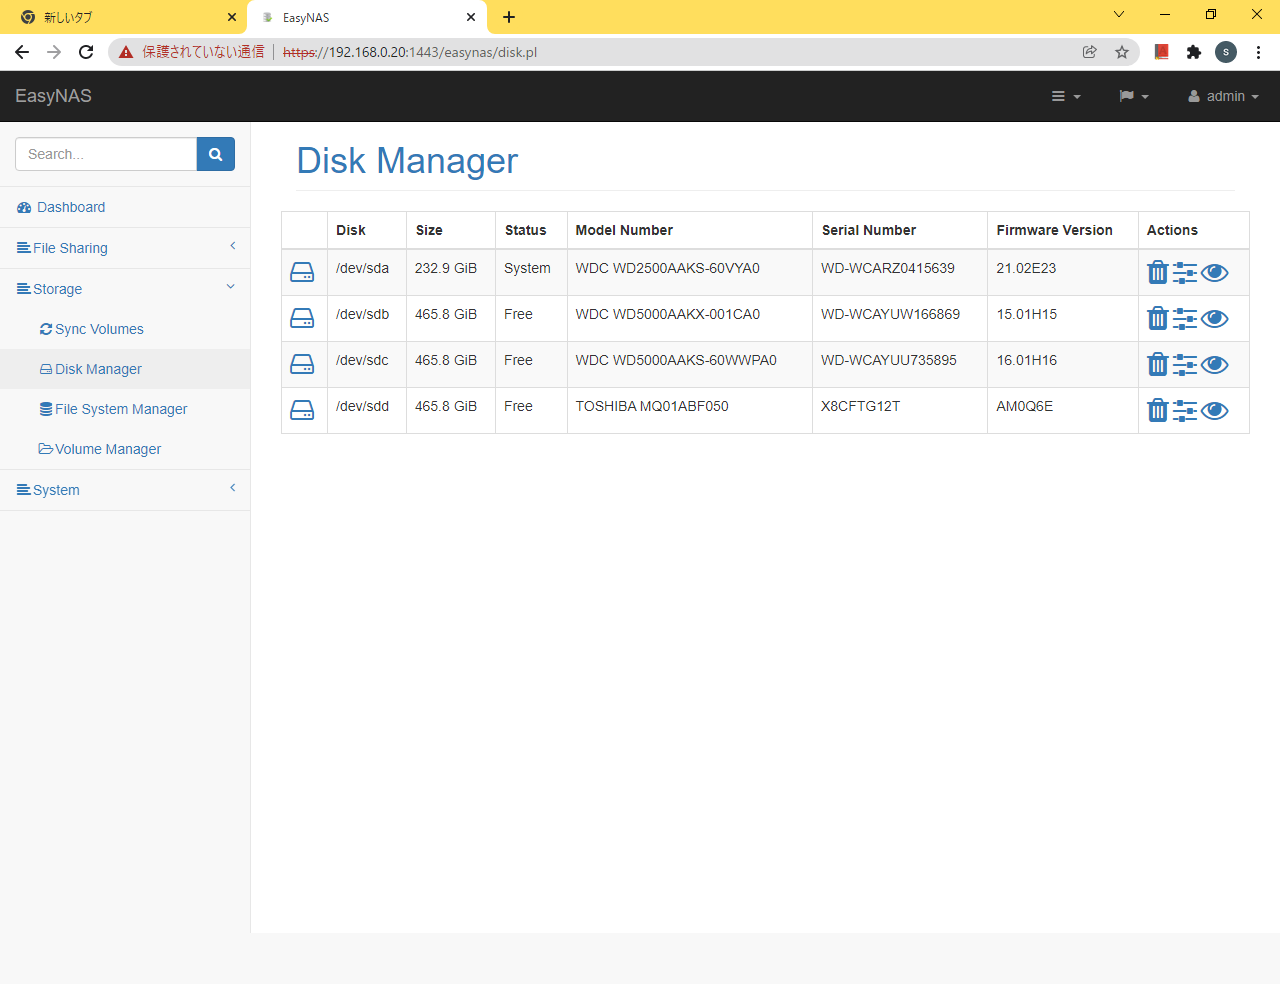1280x984 pixels.
Task: Delete disk /dev/sdd using trash icon
Action: tap(1157, 411)
